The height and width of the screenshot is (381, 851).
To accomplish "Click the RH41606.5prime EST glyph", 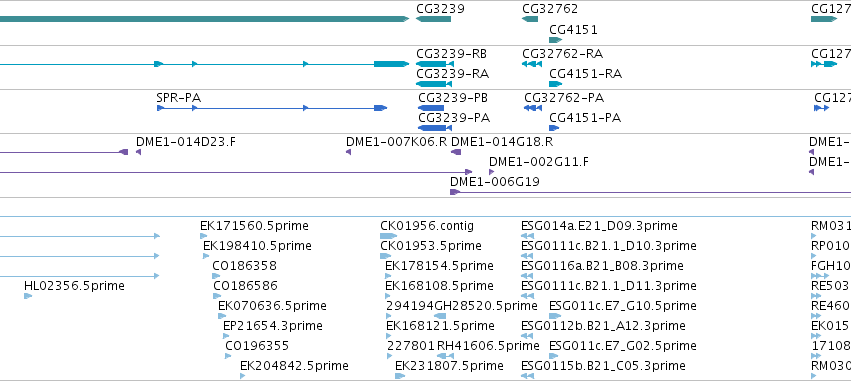I will coord(446,356).
